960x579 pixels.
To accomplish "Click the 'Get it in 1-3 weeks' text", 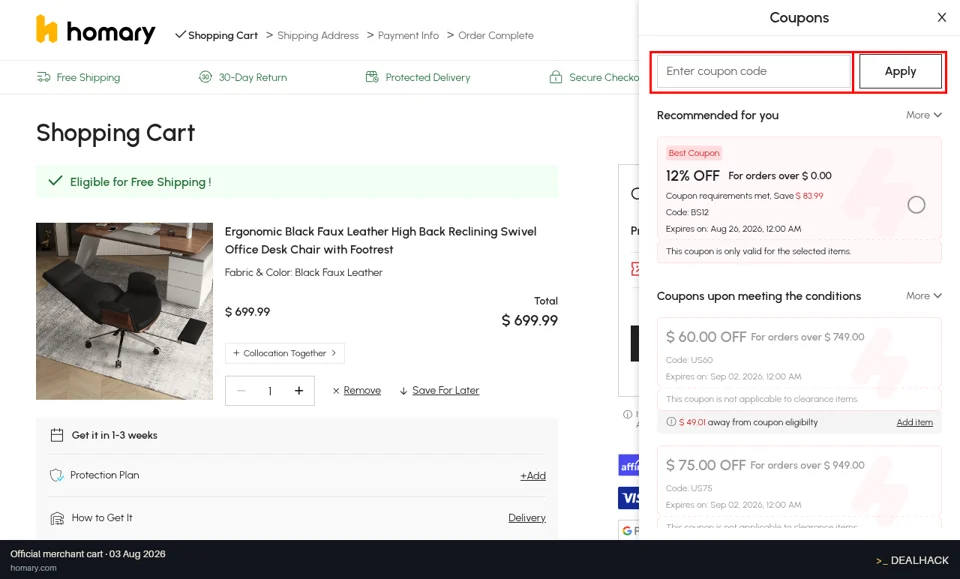I will coord(114,435).
